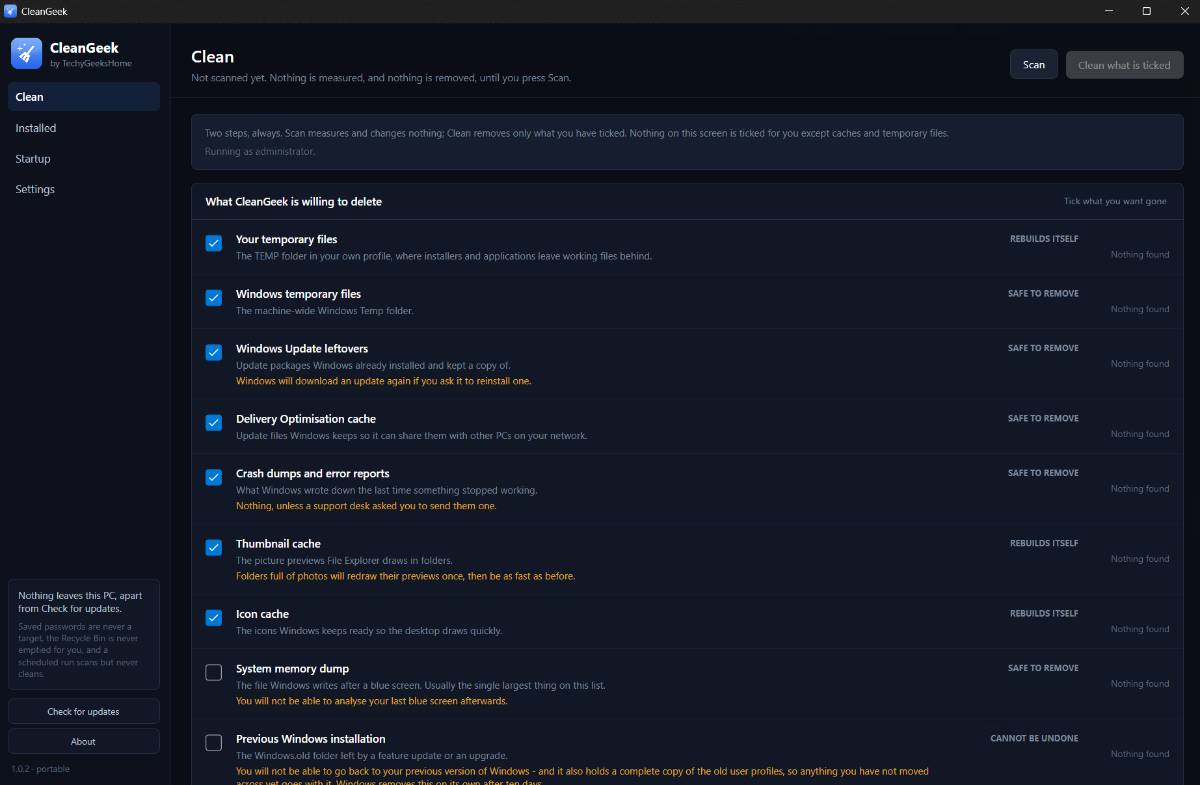Click the CleanGeek broom logo icon in sidebar
The height and width of the screenshot is (785, 1200).
pyautogui.click(x=26, y=53)
